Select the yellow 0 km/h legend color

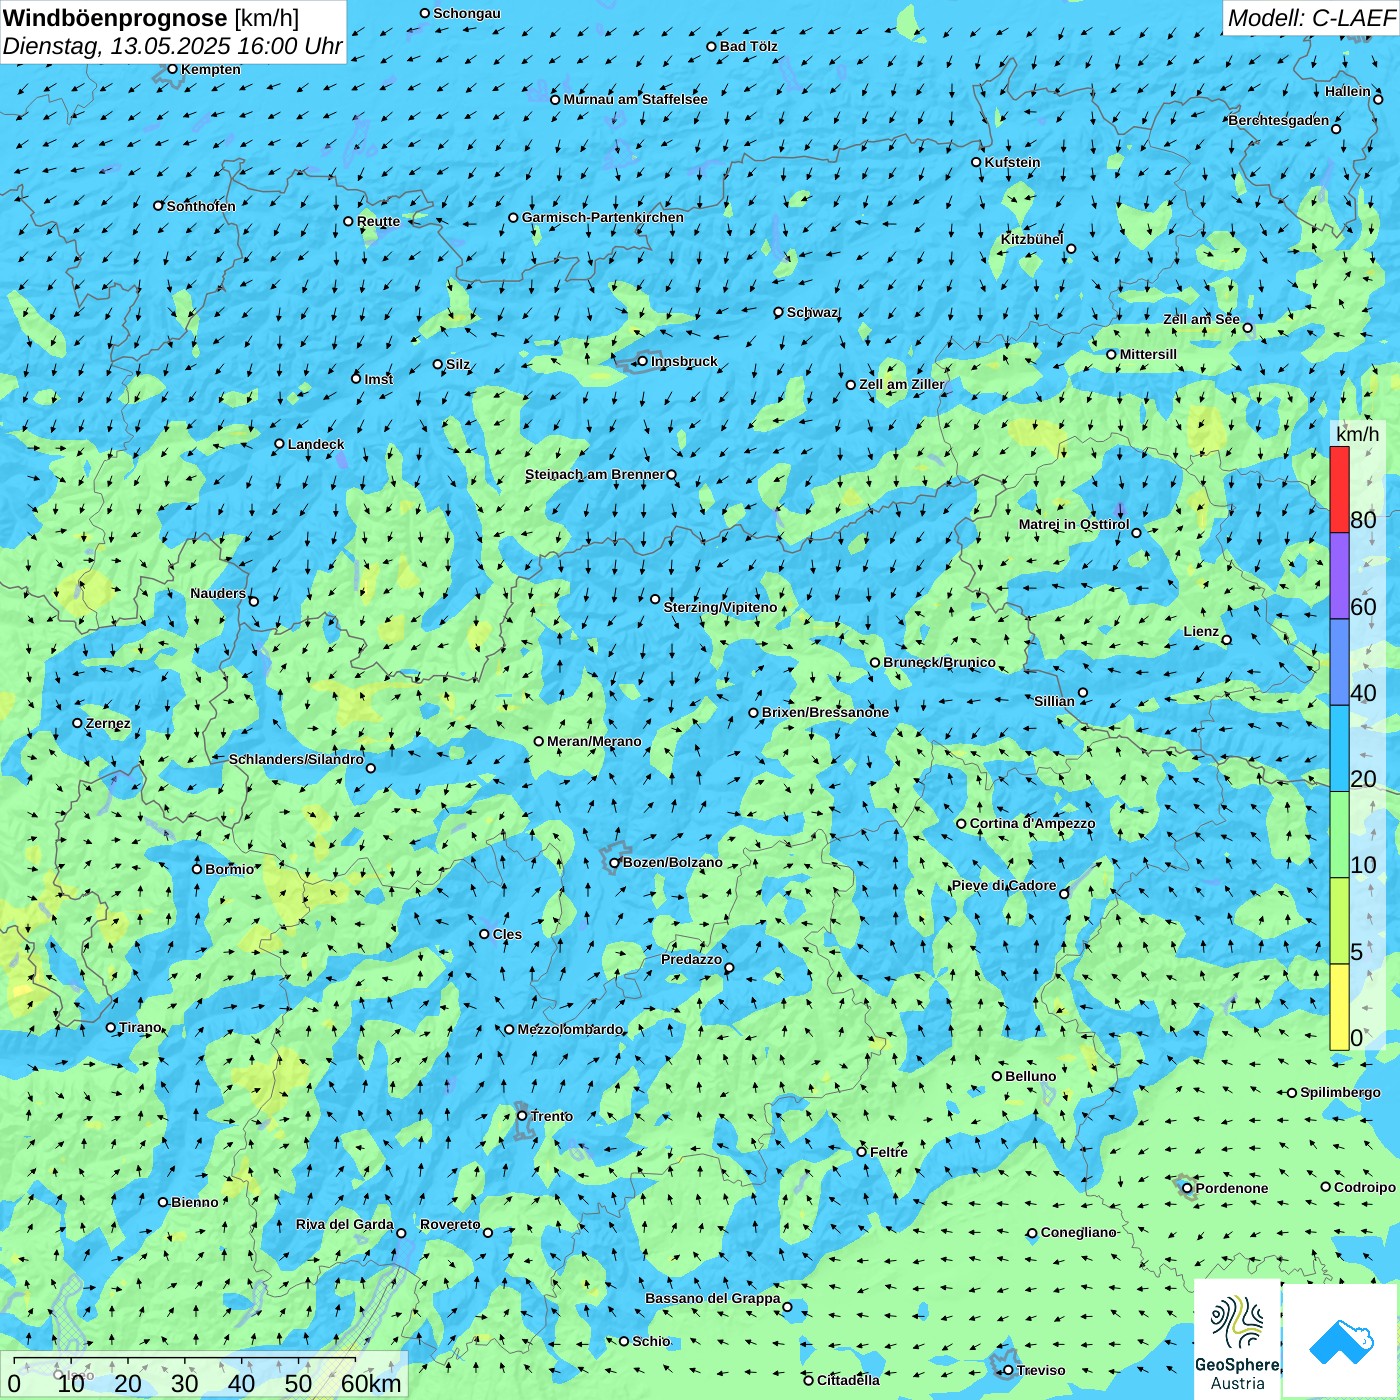coord(1339,1007)
